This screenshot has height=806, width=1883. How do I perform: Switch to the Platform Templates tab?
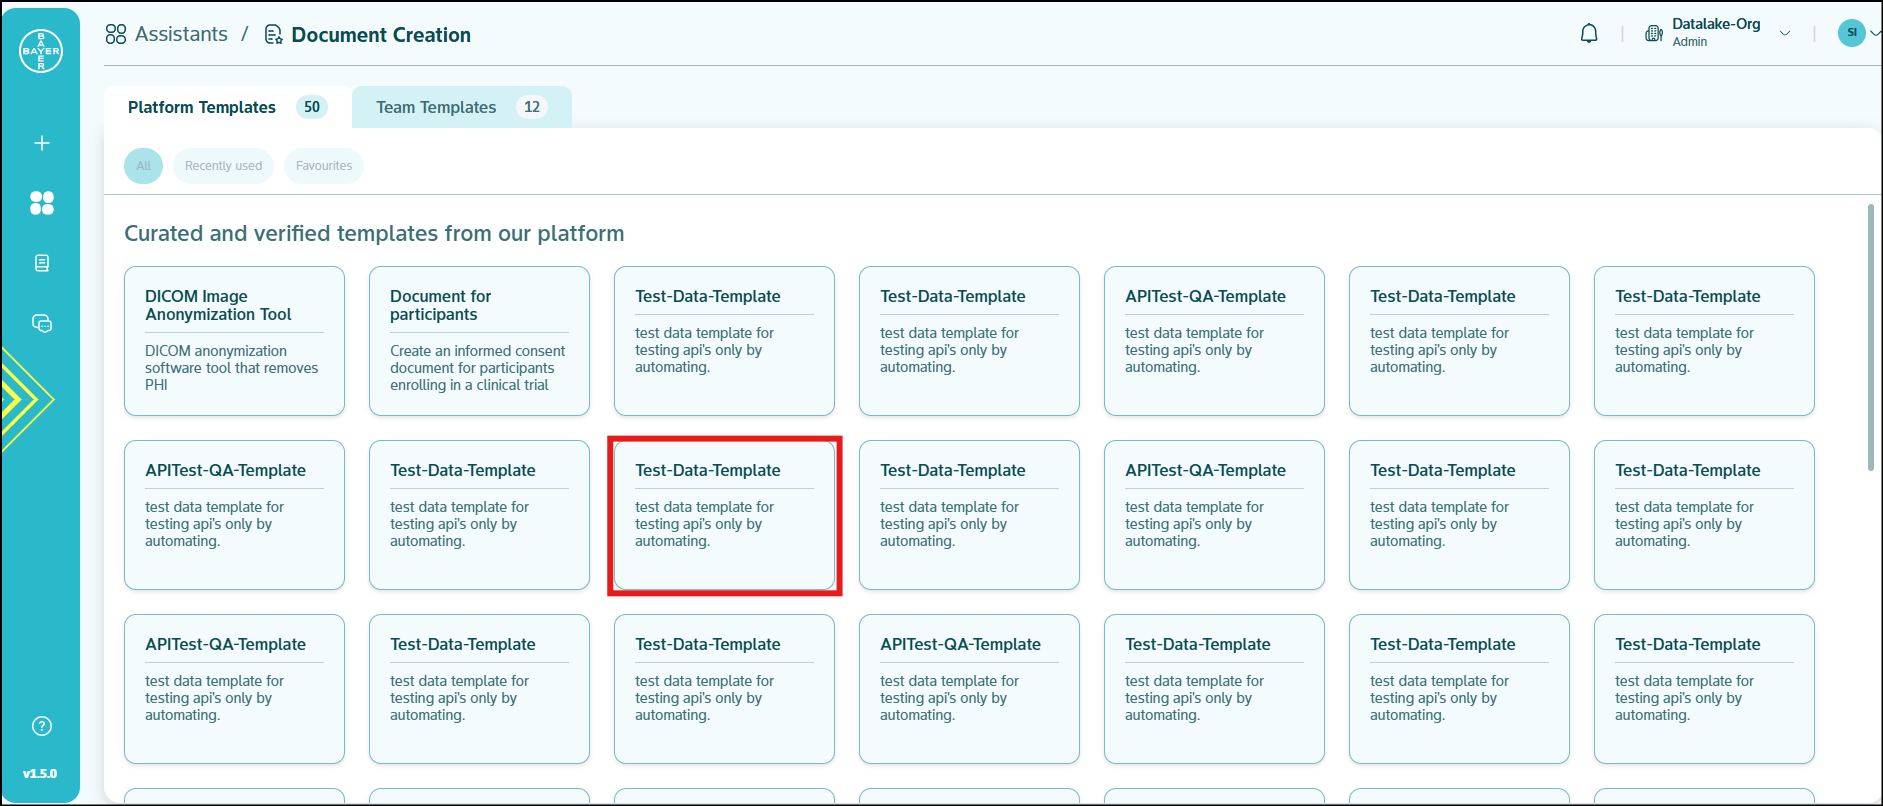(227, 107)
